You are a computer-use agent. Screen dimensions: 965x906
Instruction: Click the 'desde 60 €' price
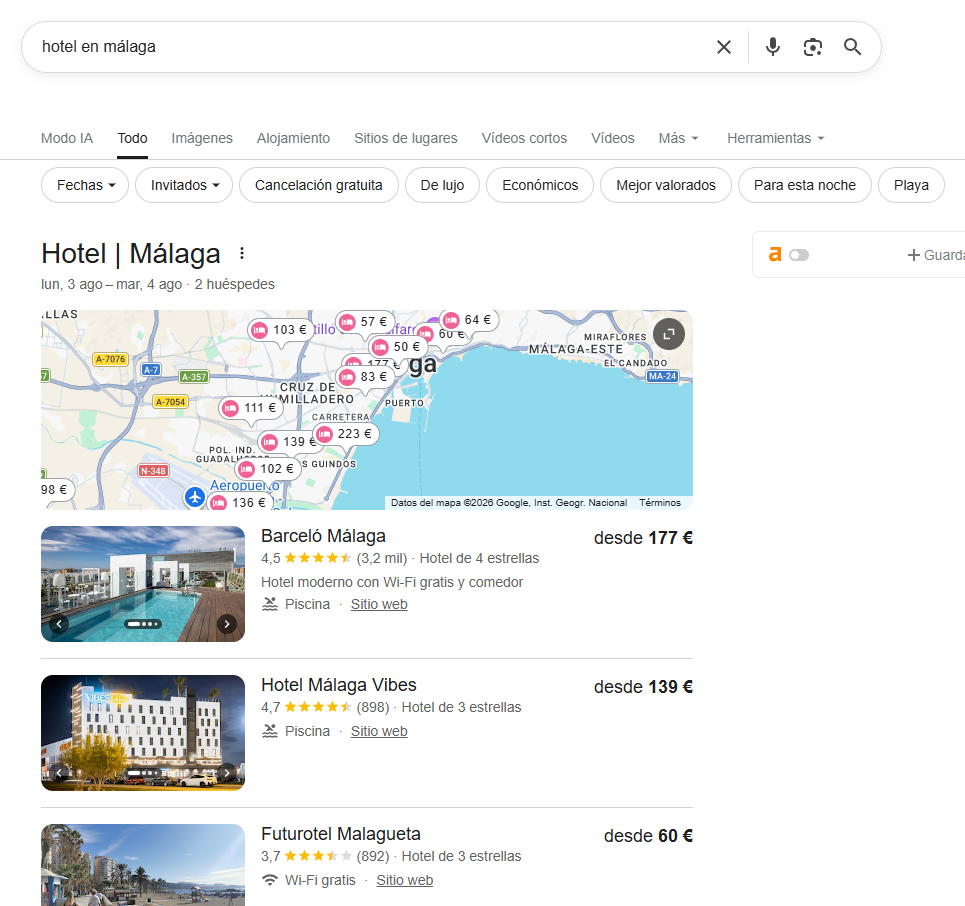648,836
